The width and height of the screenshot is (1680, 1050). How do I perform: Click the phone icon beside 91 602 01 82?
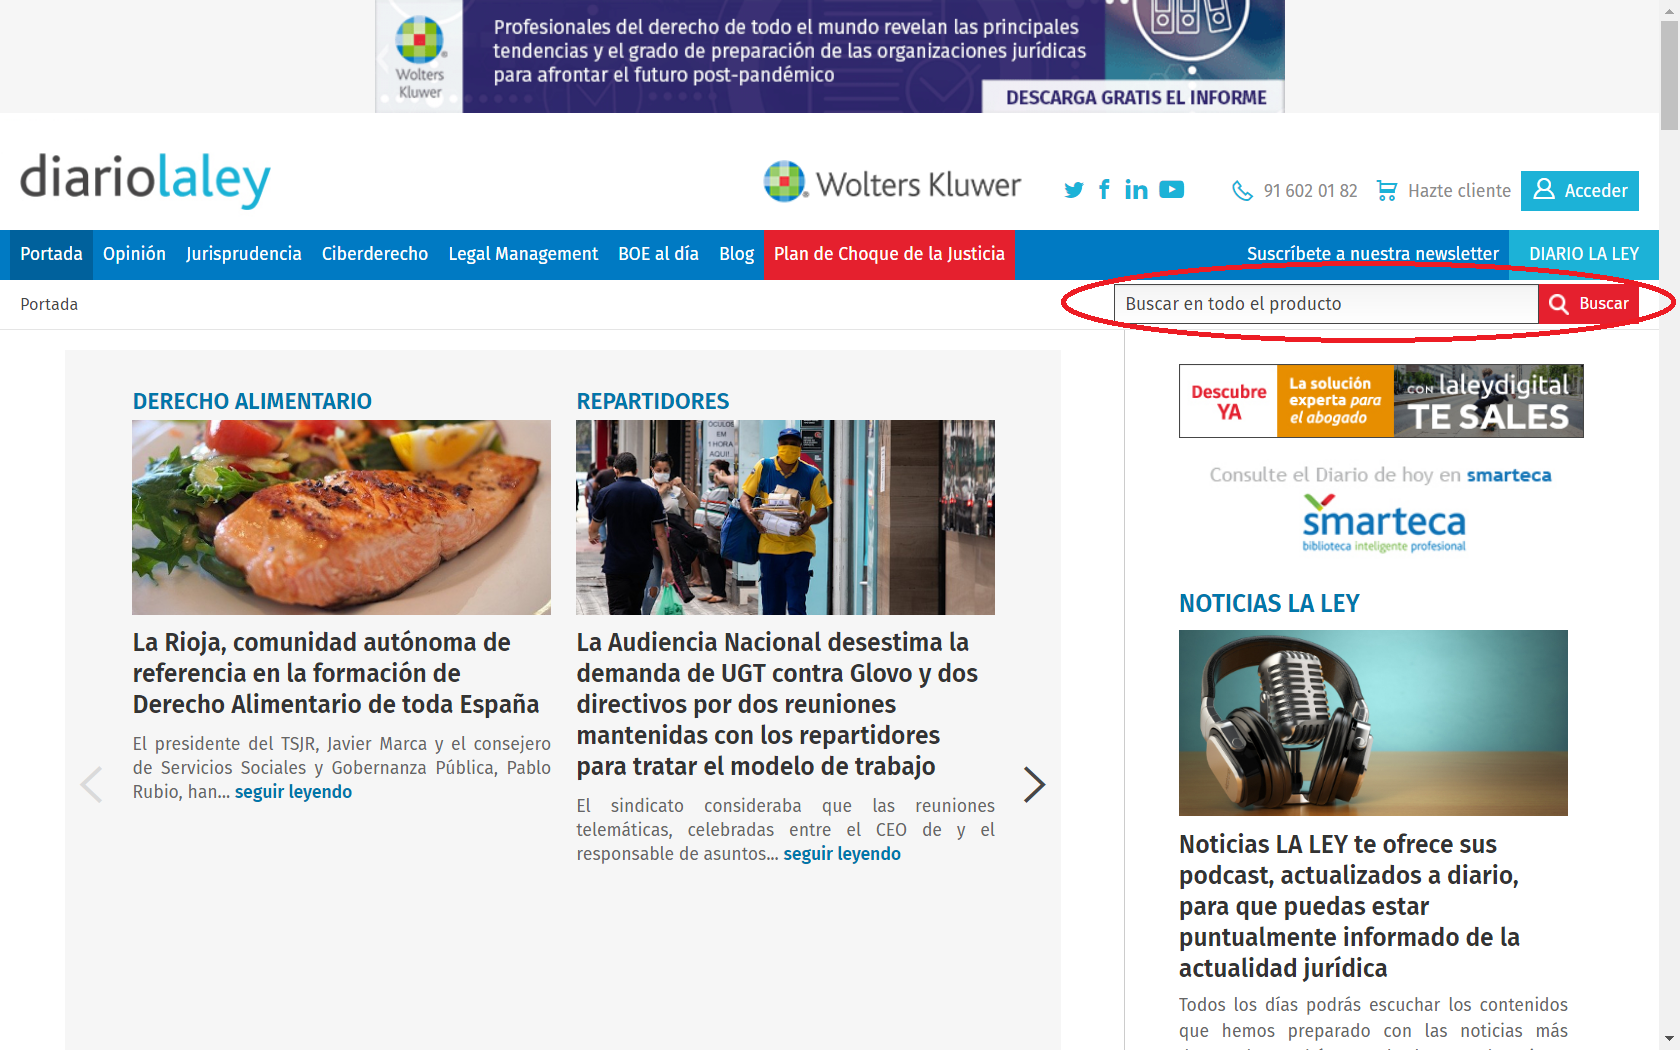[x=1242, y=191]
